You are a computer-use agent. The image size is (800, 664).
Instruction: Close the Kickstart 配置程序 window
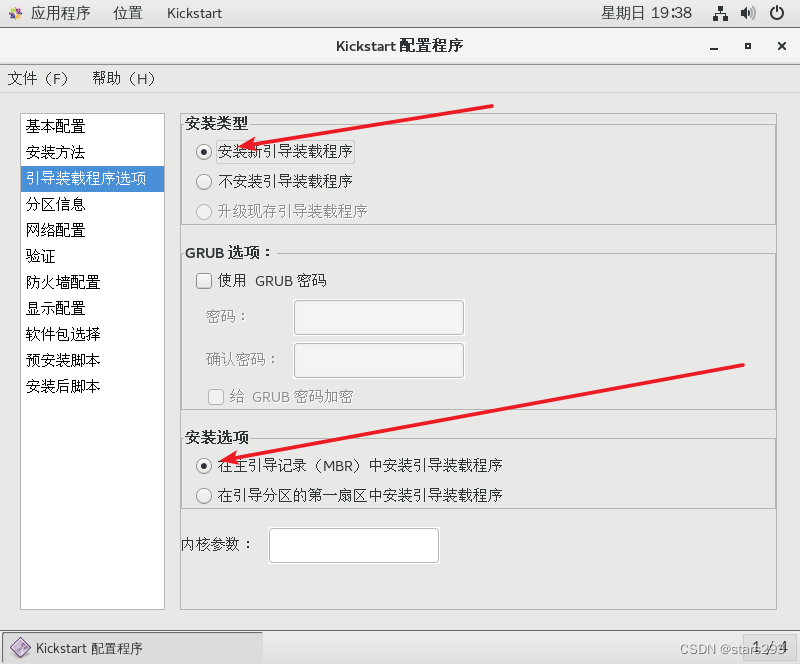coord(782,46)
